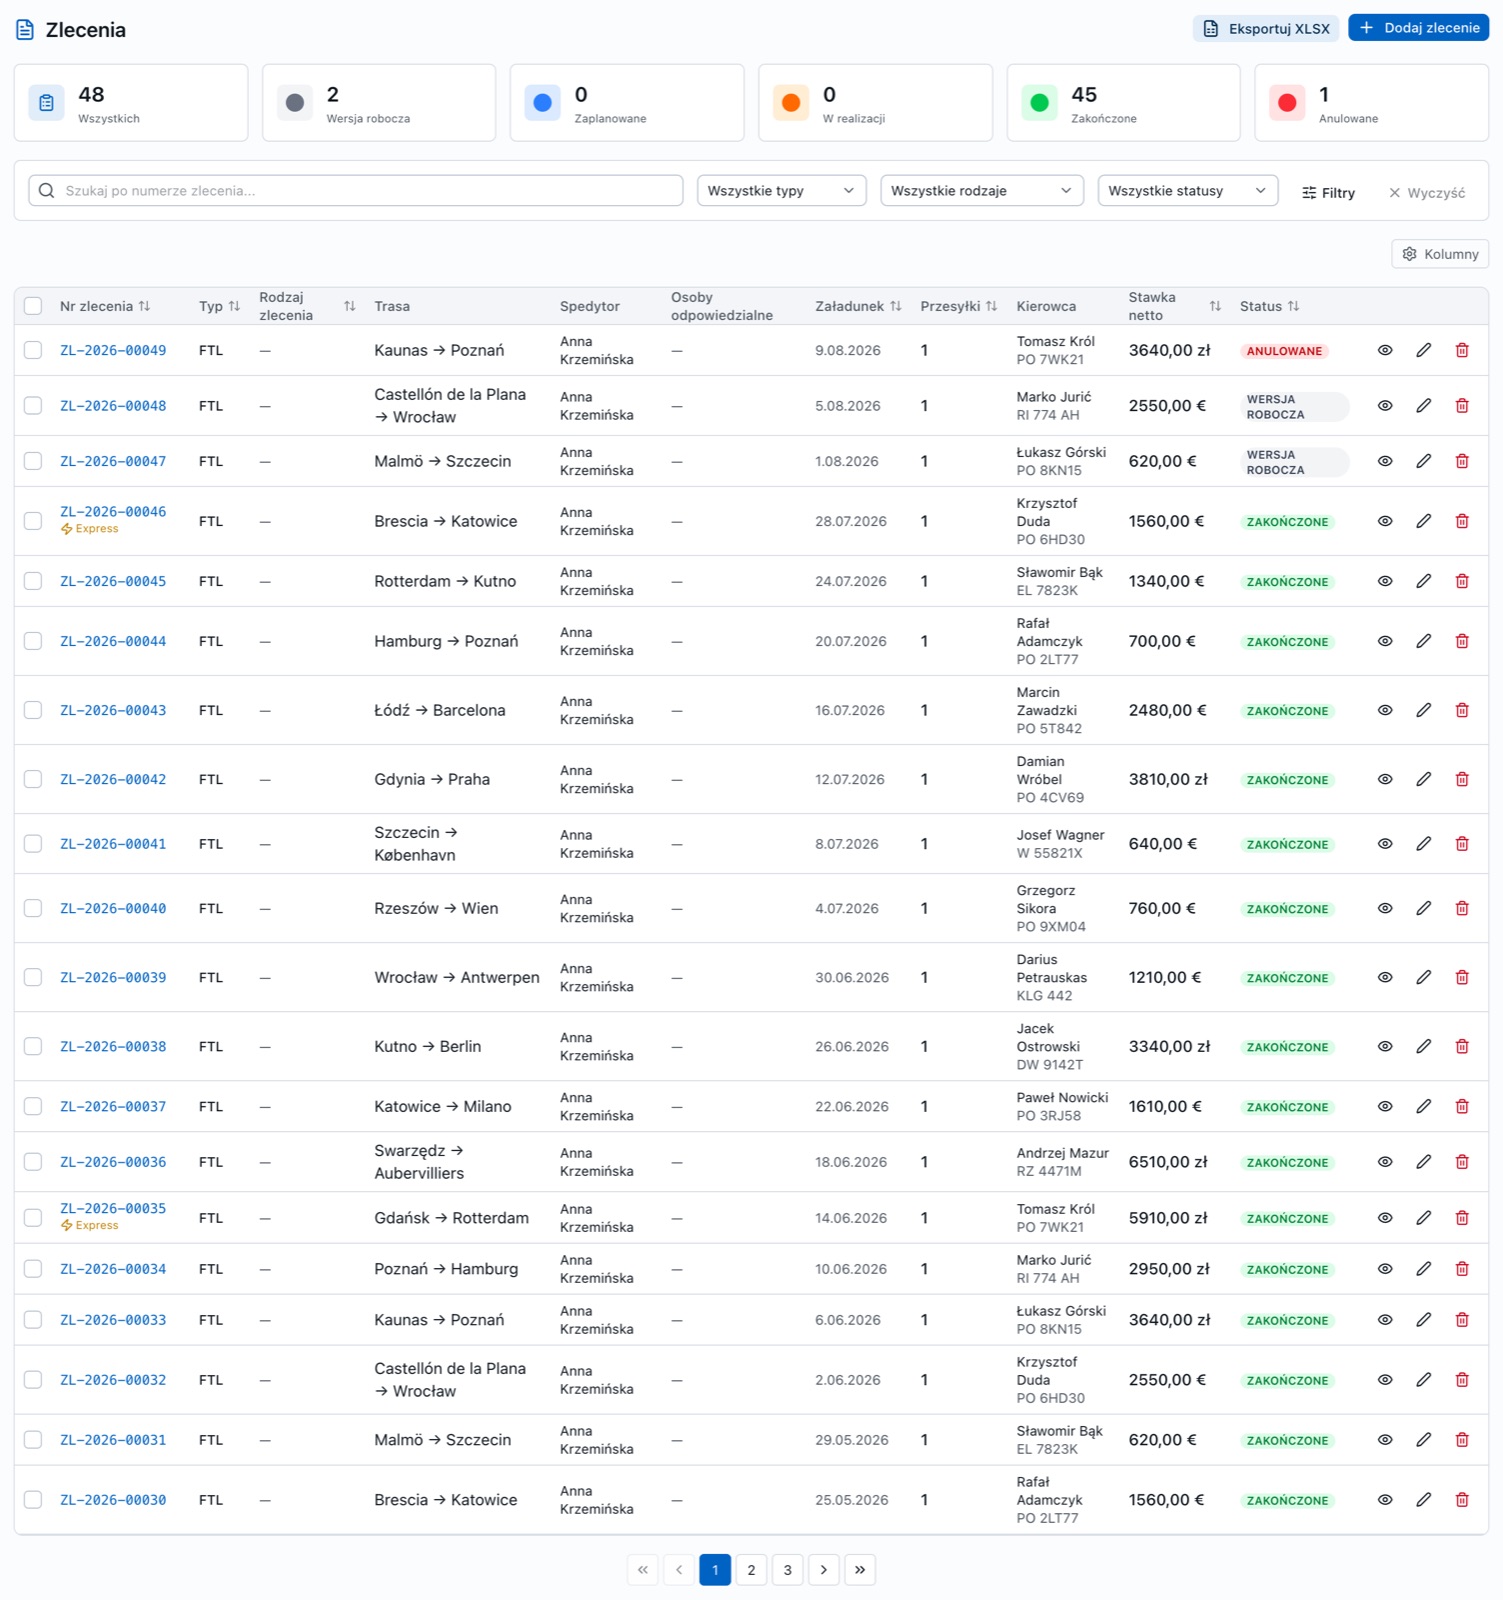The height and width of the screenshot is (1600, 1503).
Task: Preview order ZL-2026-00045 via eye icon
Action: pos(1385,581)
